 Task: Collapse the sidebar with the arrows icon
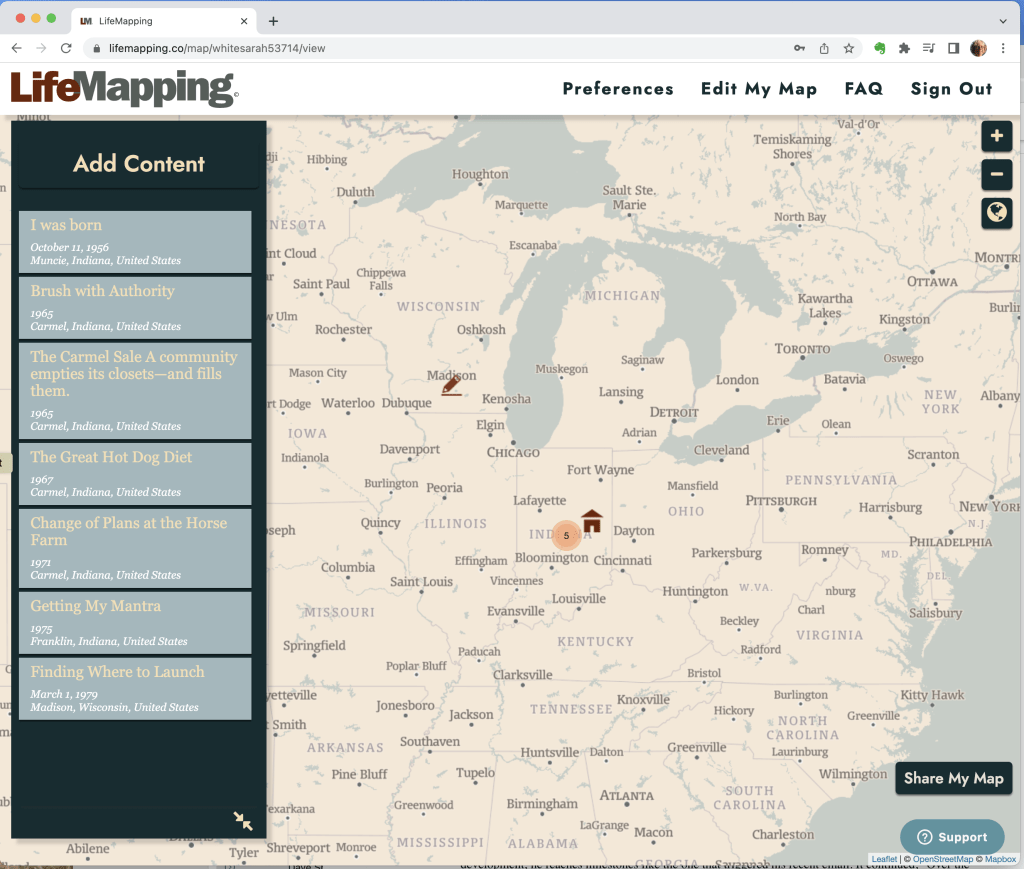pos(243,821)
